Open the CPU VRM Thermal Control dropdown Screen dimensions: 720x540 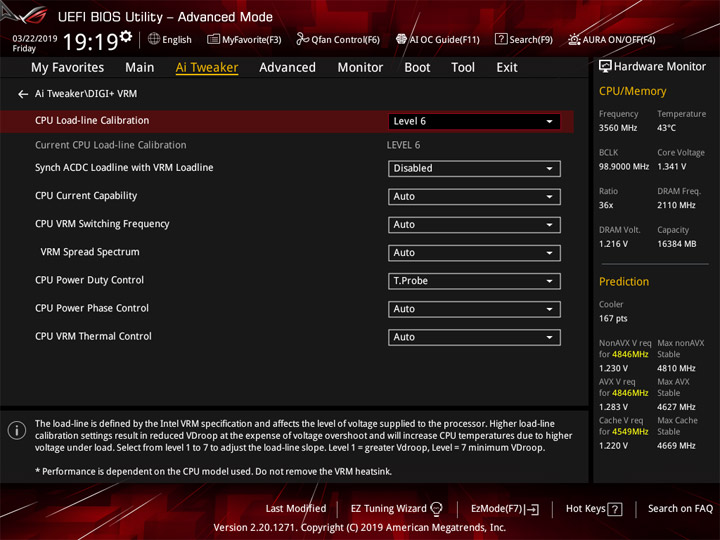coord(474,337)
